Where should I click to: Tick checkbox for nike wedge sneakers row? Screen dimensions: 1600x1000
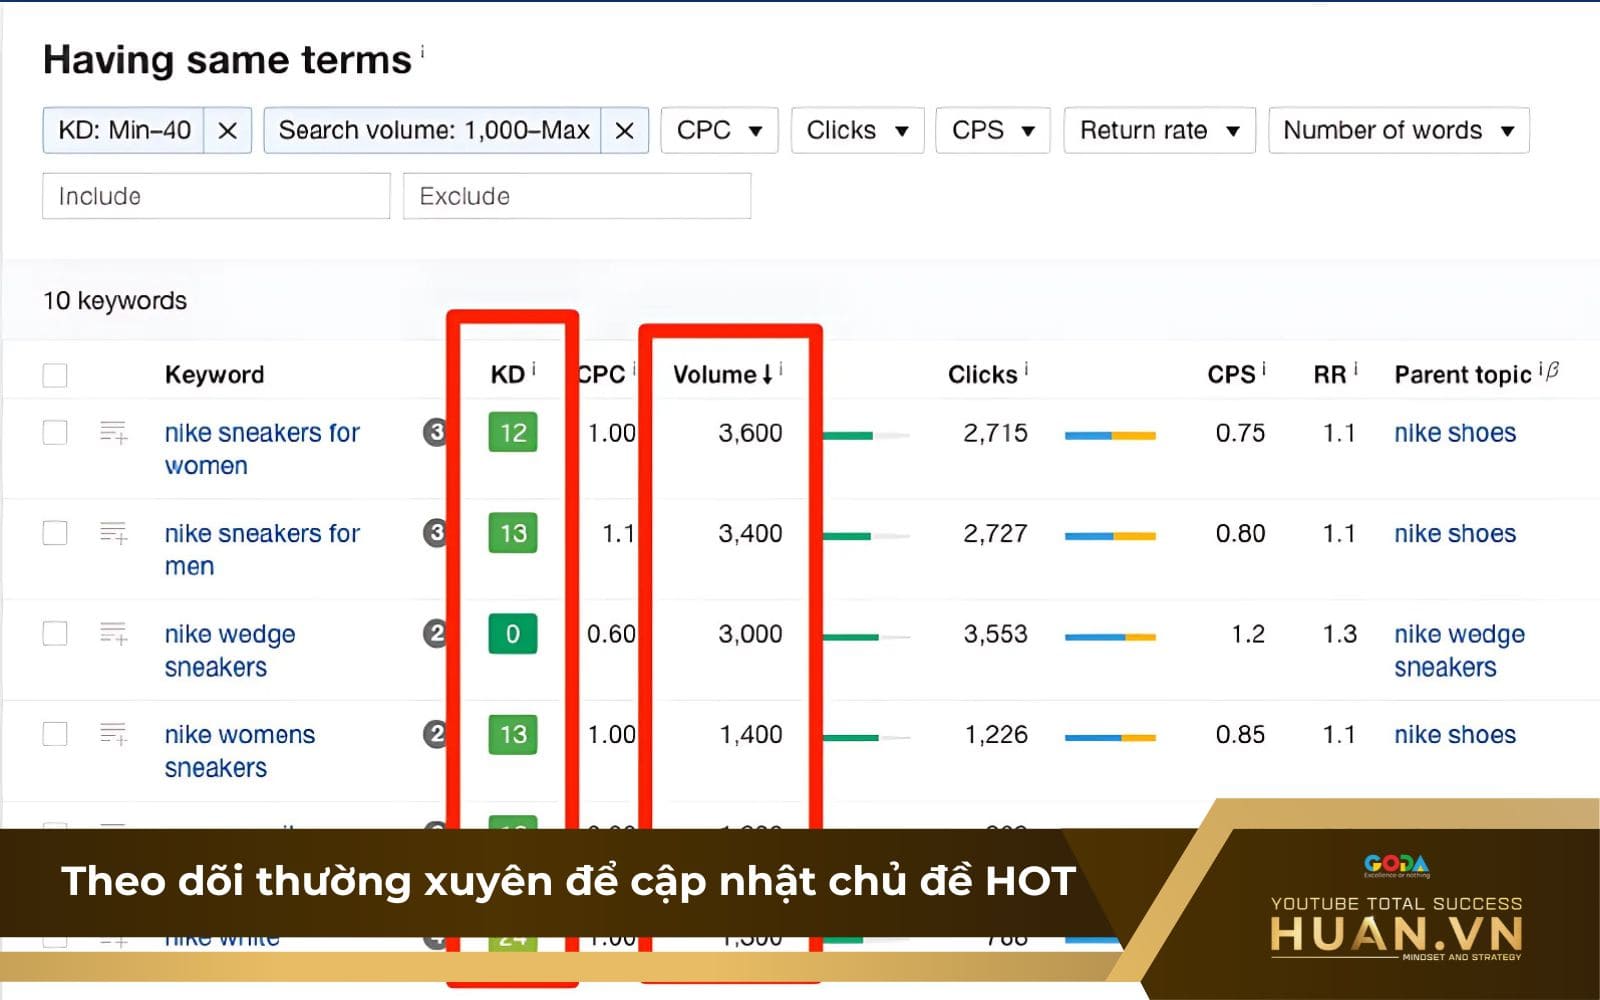click(55, 633)
